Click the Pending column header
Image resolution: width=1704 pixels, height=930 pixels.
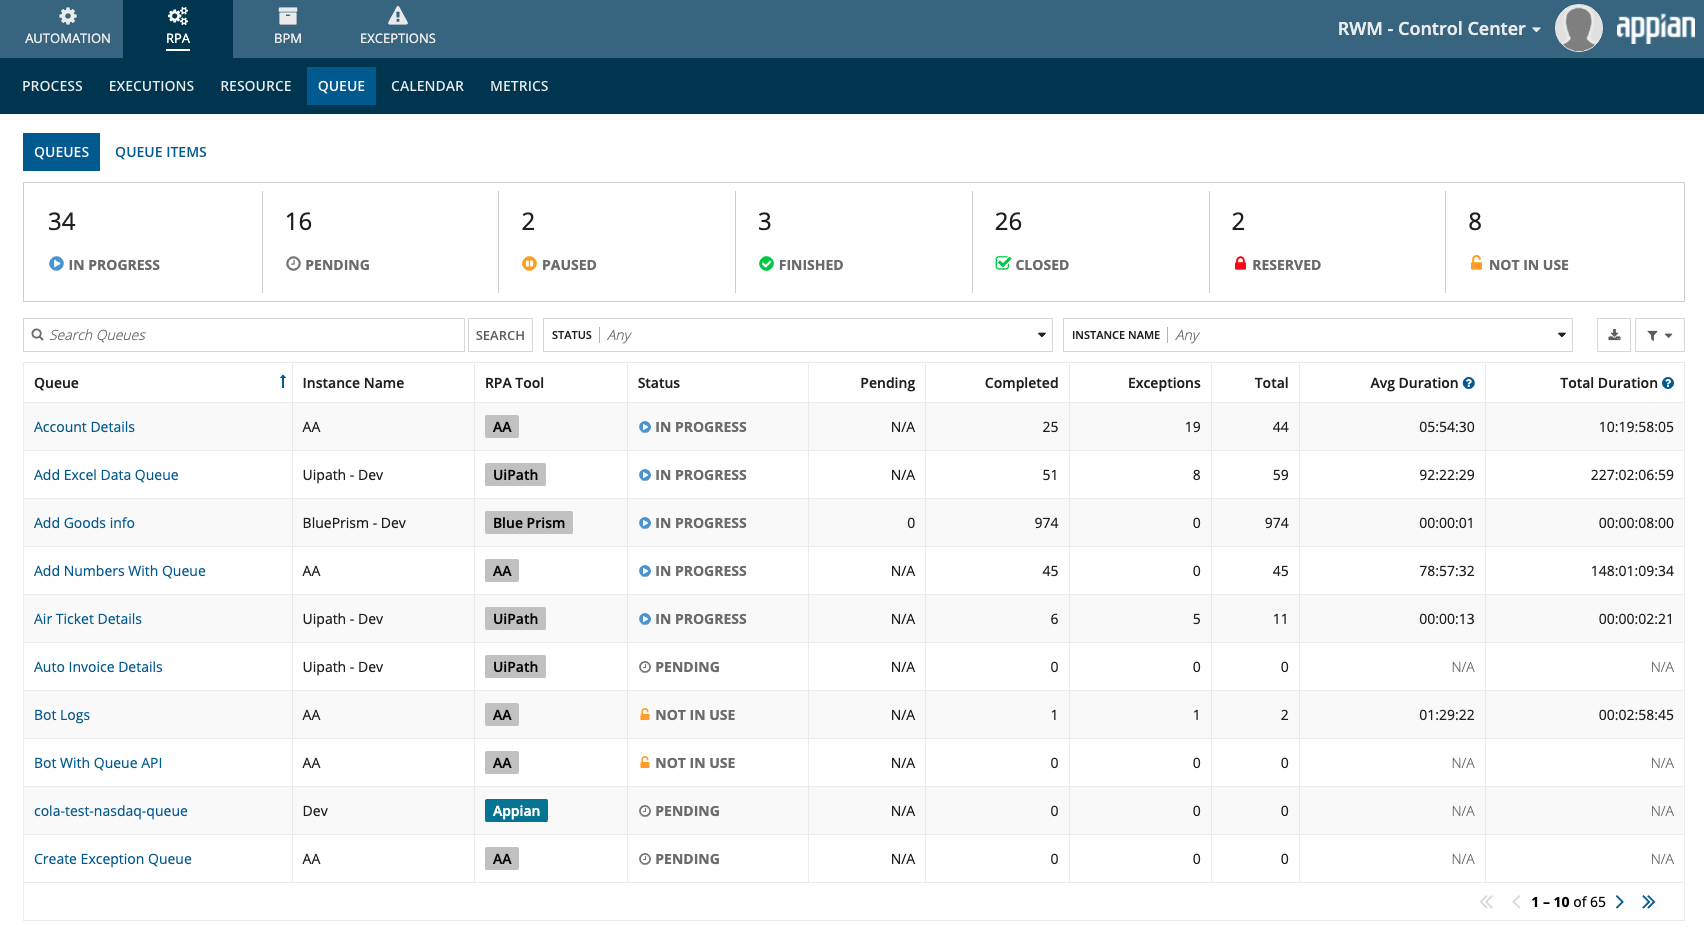[887, 383]
